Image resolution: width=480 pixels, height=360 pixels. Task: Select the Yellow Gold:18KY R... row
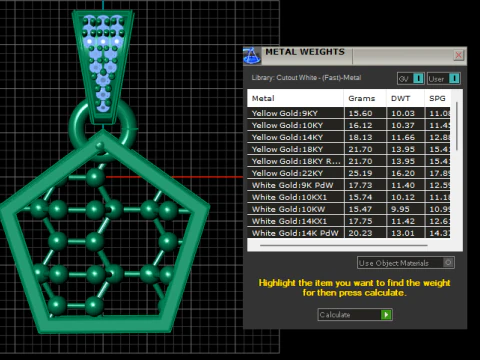[x=349, y=161]
